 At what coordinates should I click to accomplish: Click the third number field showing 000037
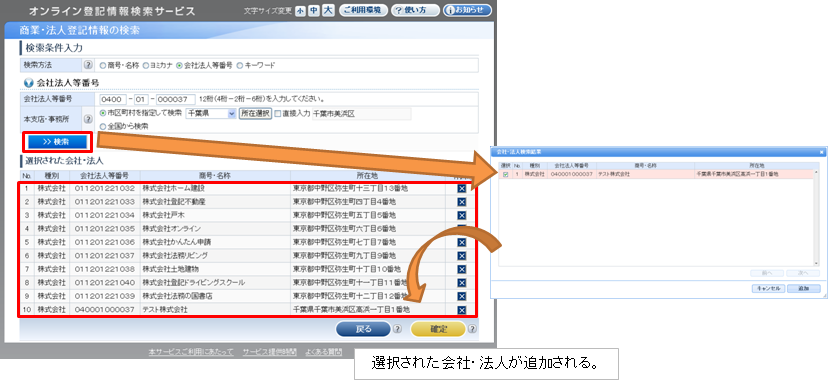175,99
